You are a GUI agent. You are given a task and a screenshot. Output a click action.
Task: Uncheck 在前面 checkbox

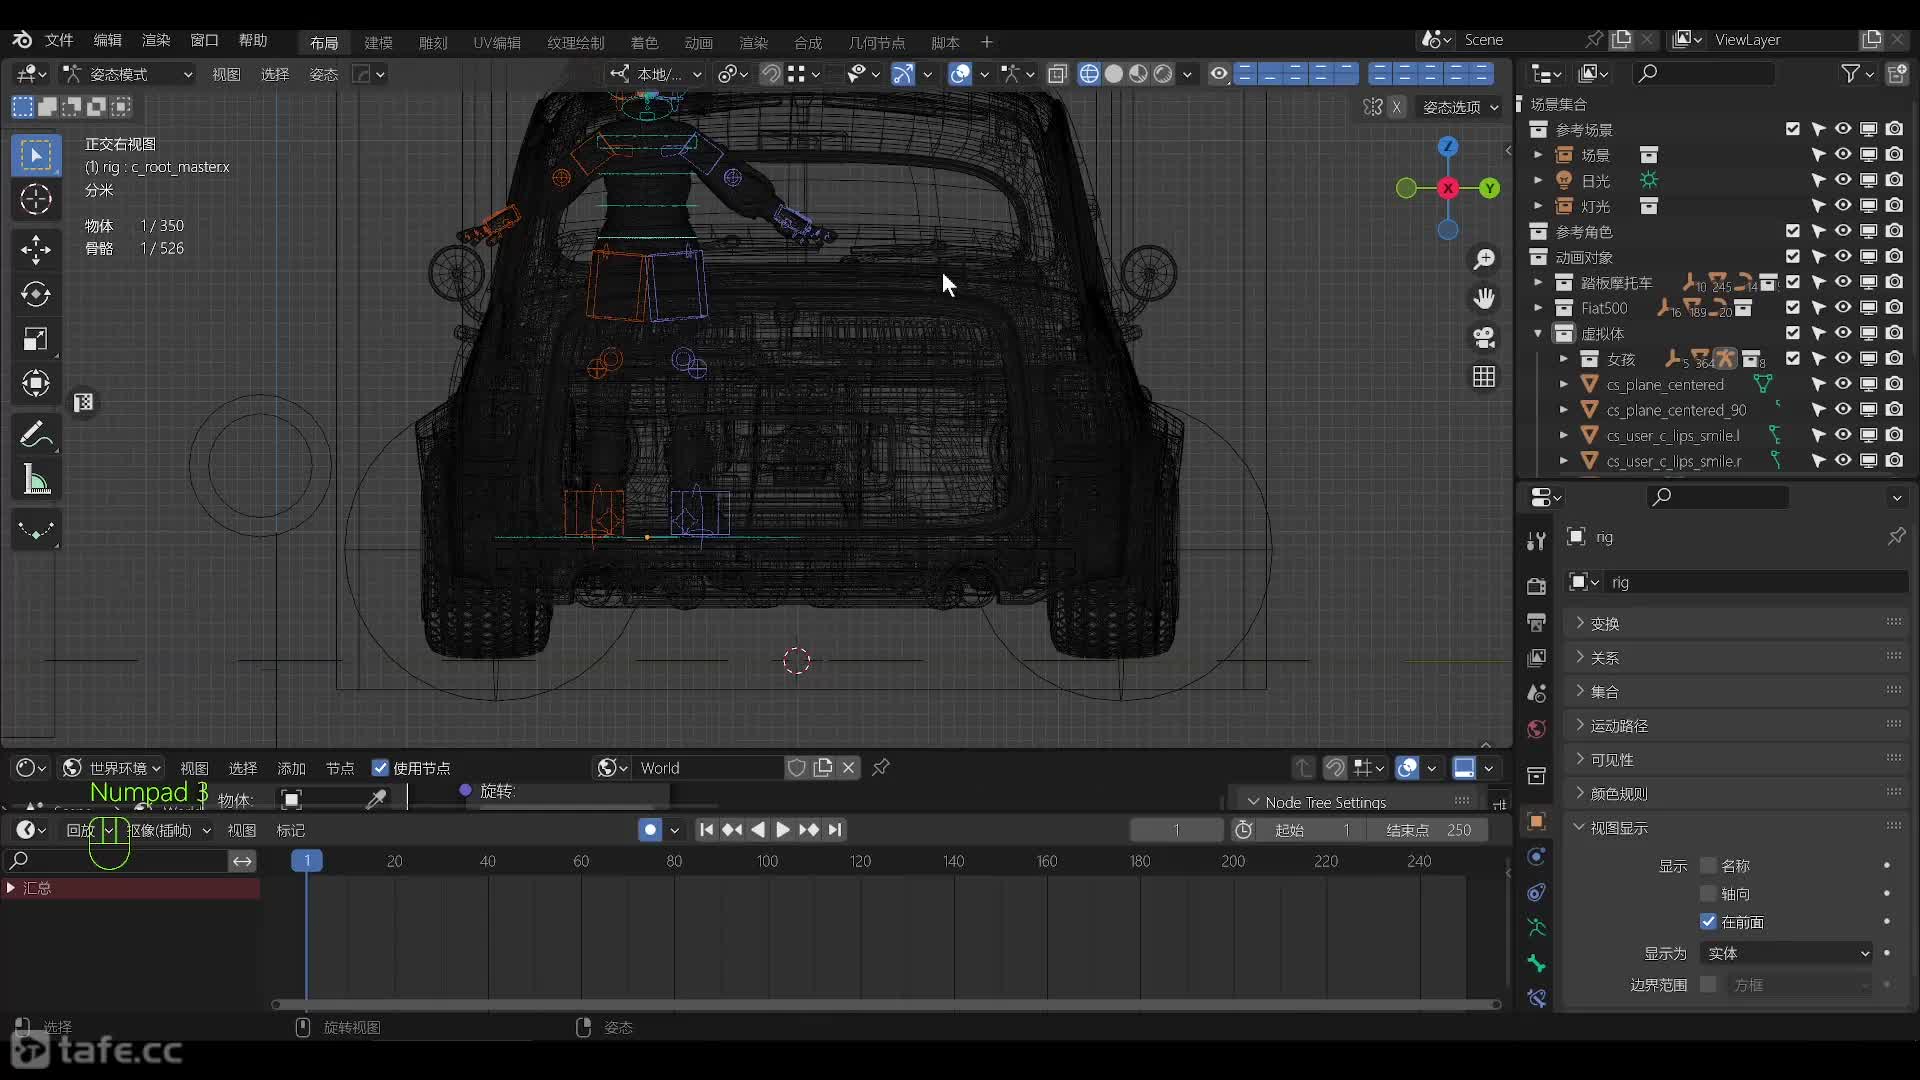coord(1708,921)
